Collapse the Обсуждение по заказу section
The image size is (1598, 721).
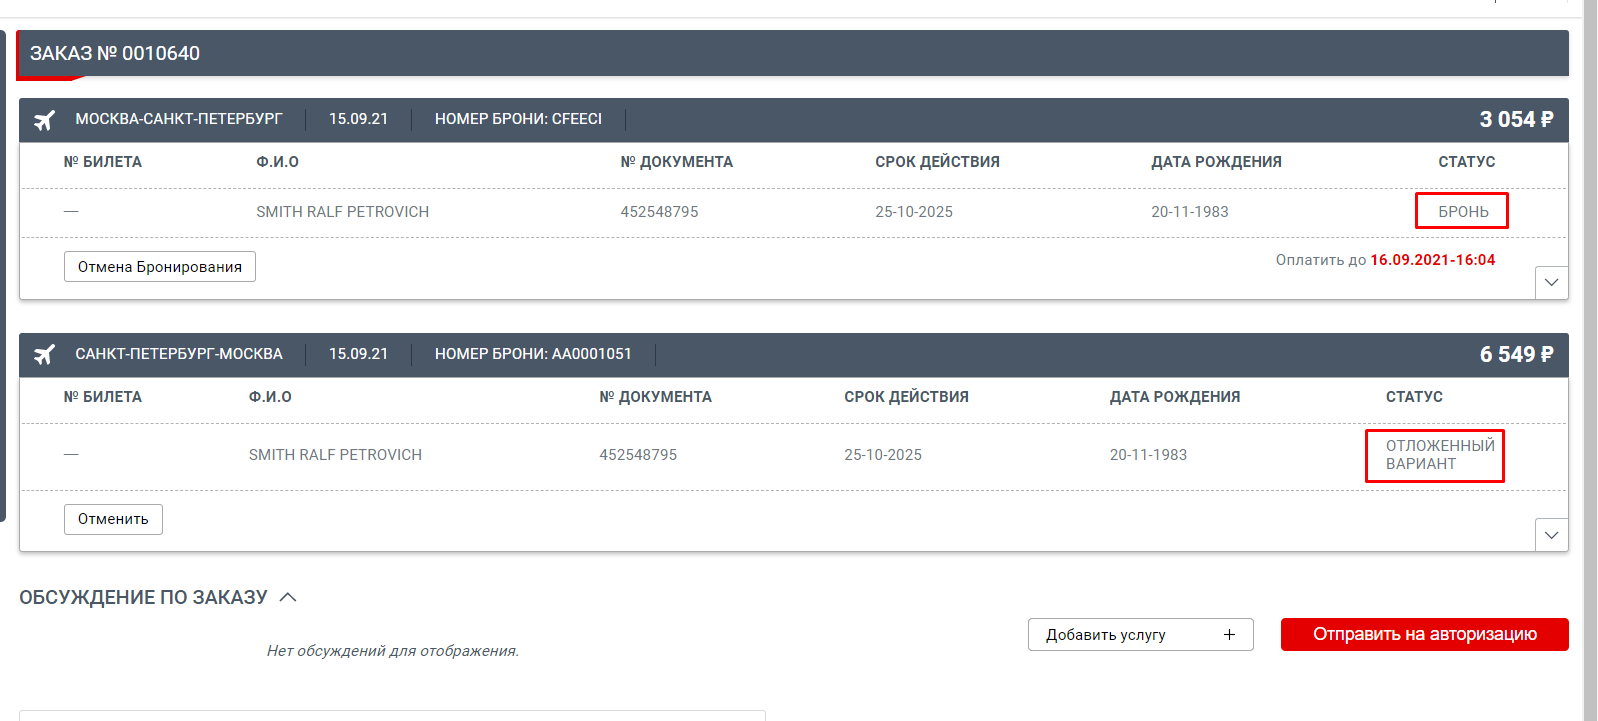[x=288, y=597]
